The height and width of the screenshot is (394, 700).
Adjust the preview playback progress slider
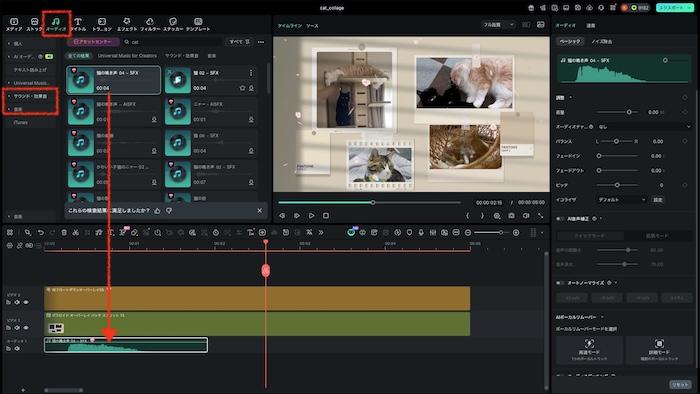[370, 203]
